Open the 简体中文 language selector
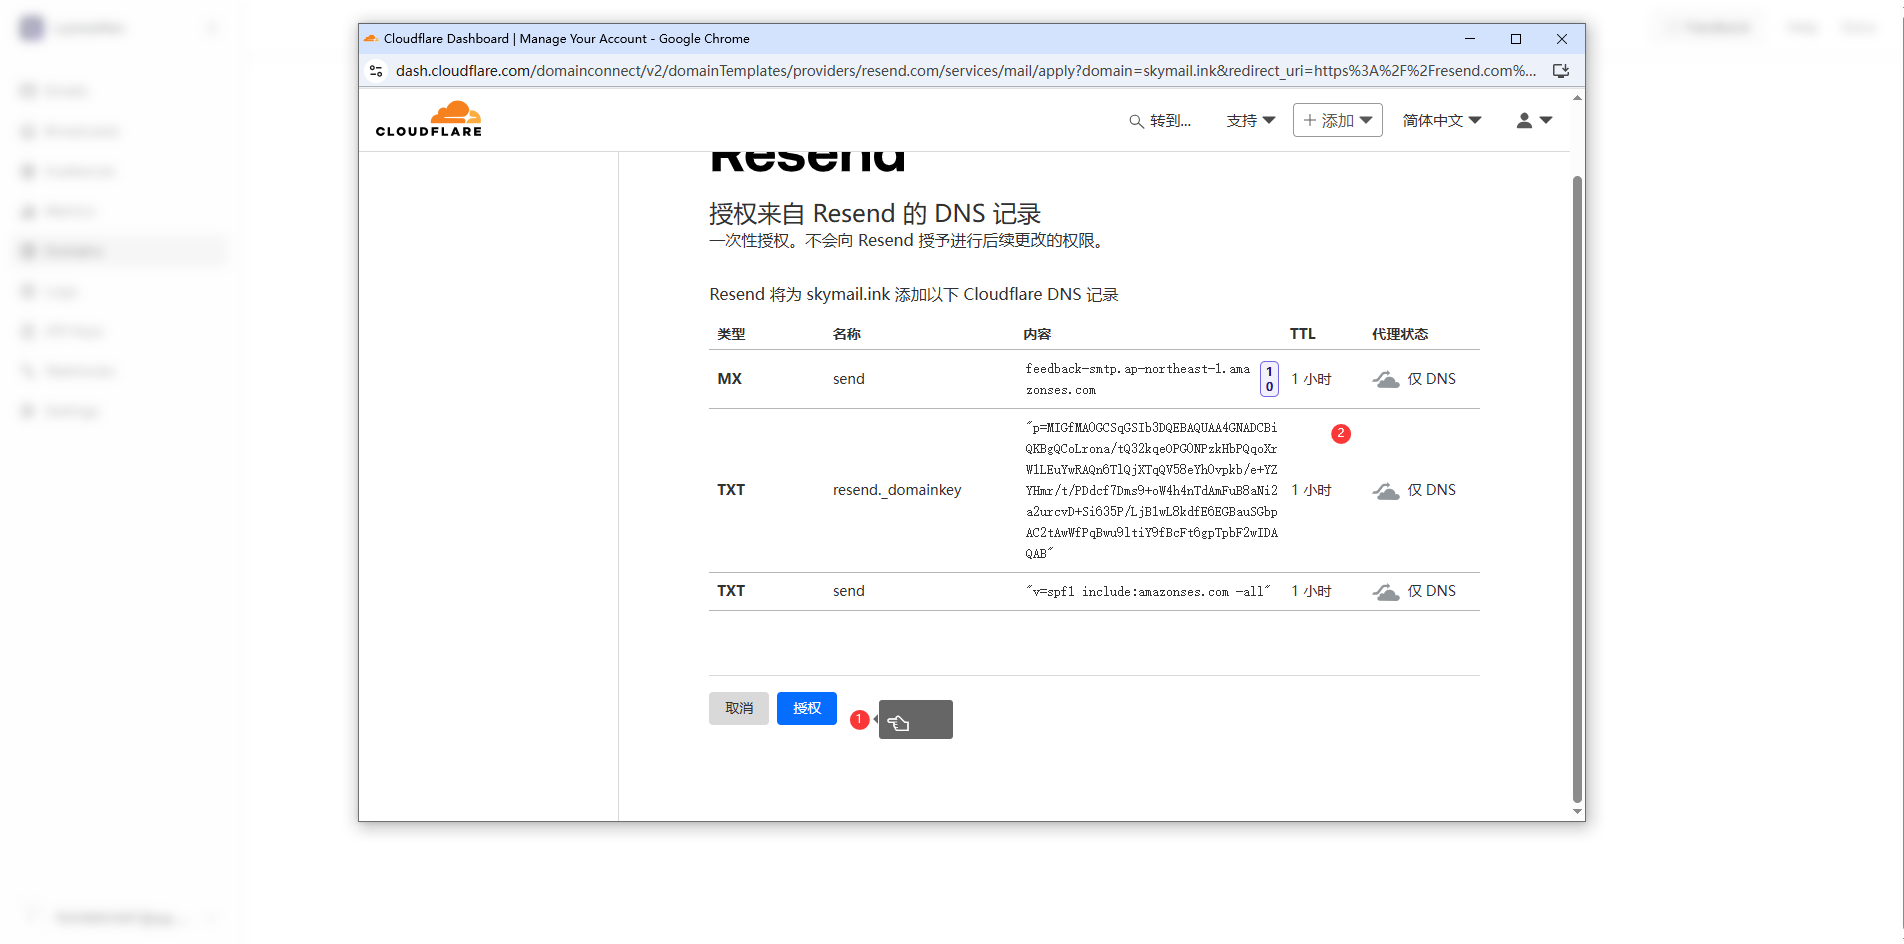This screenshot has height=944, width=1904. coord(1441,120)
